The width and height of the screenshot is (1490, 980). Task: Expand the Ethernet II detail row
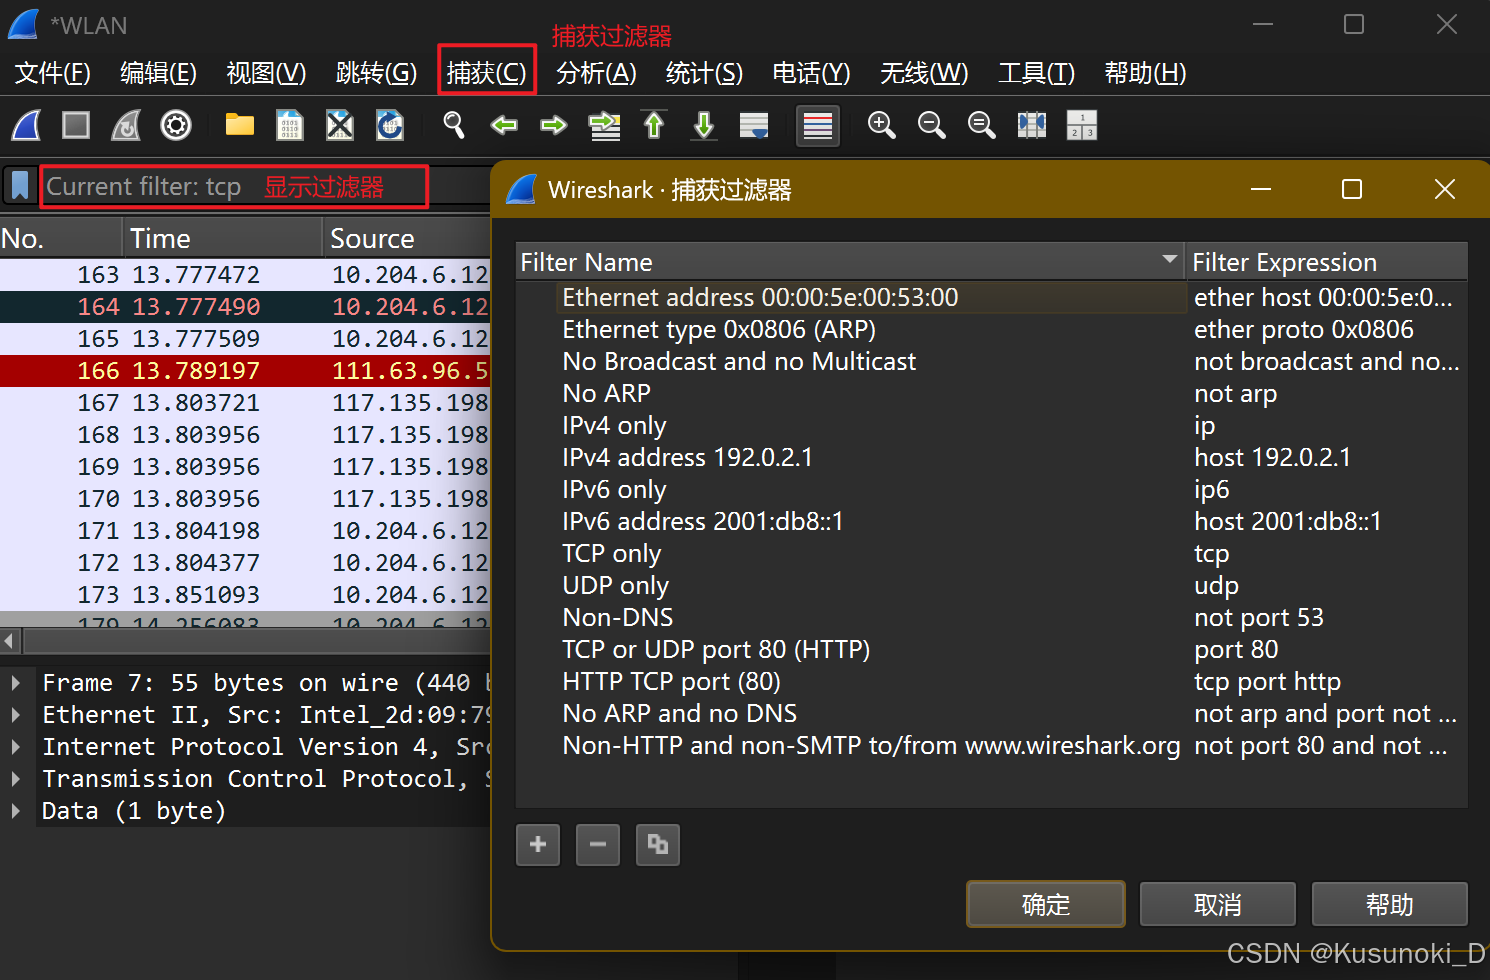[16, 715]
